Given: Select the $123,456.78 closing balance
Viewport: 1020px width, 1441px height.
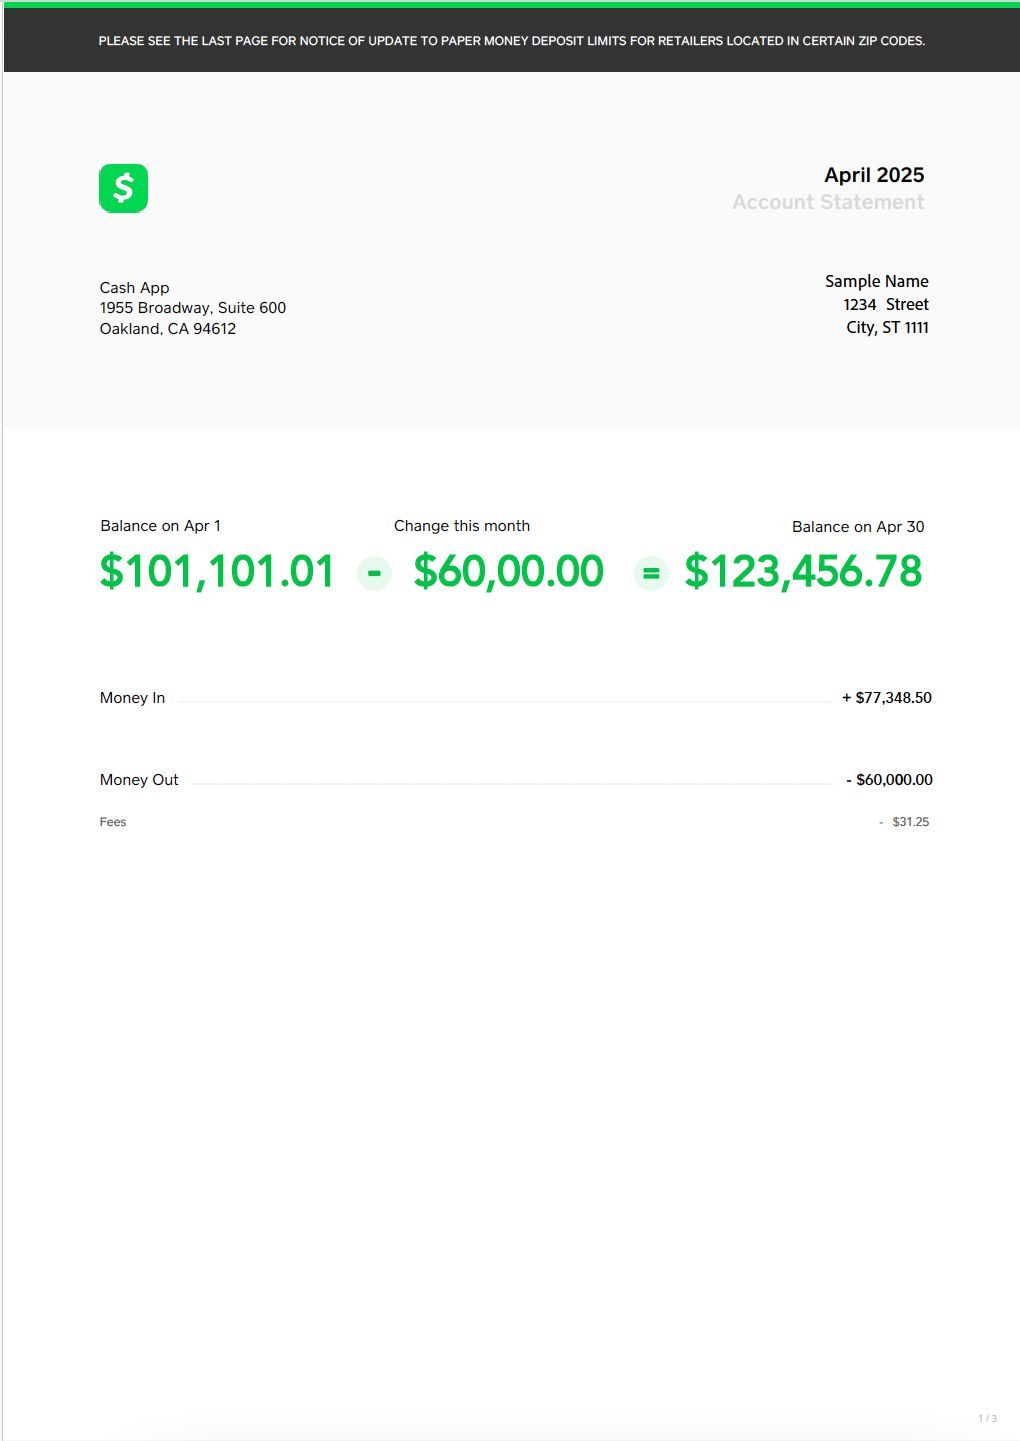Looking at the screenshot, I should (803, 571).
